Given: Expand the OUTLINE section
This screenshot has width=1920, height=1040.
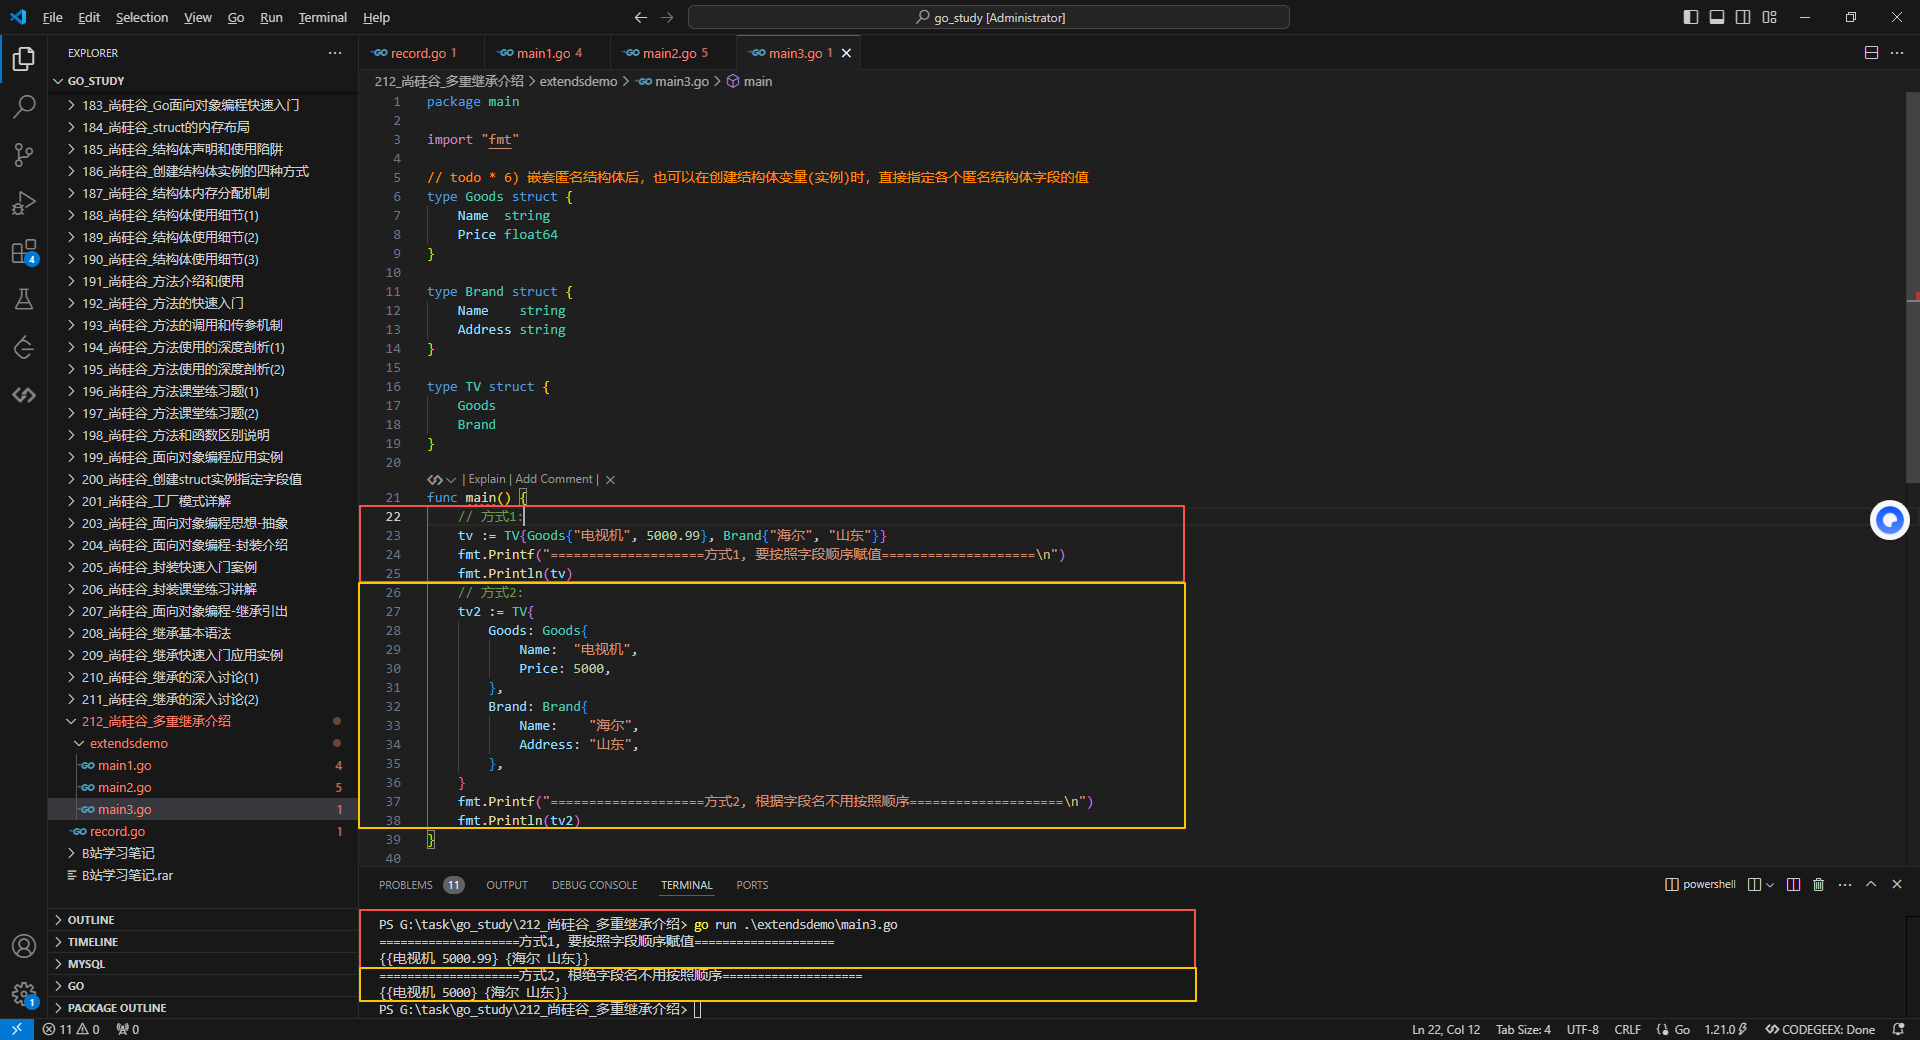Looking at the screenshot, I should point(202,920).
